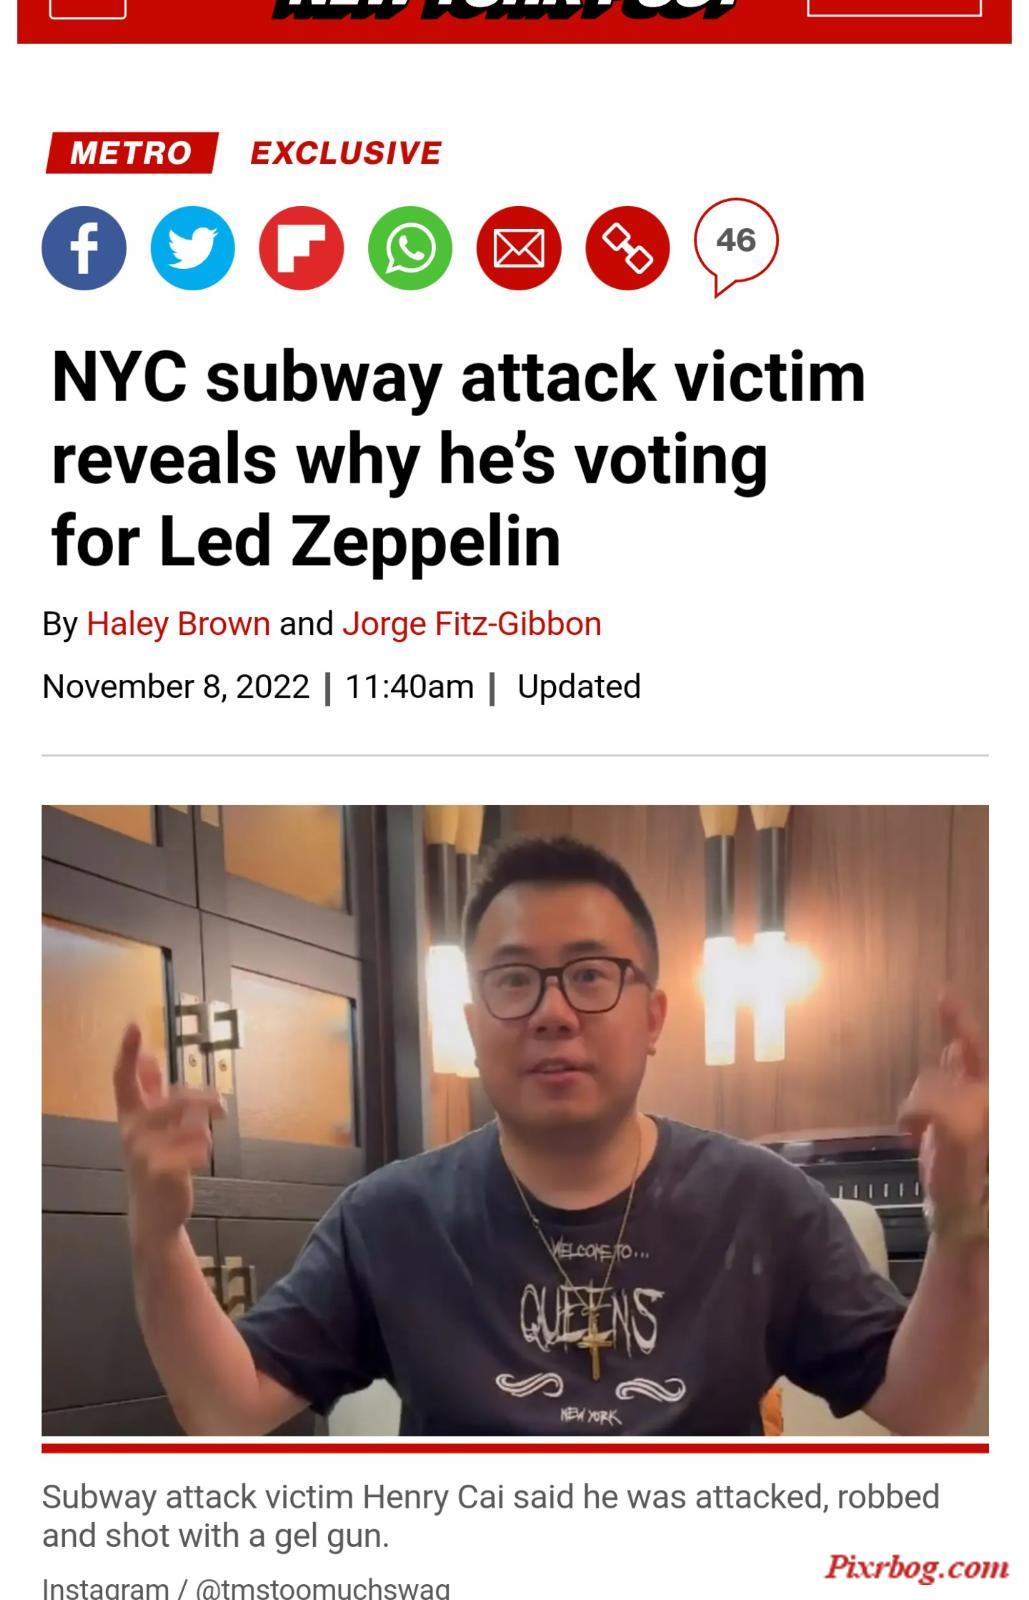Open Instagram credit @tmstoomuchswag
The height and width of the screenshot is (1600, 1029).
246,1588
